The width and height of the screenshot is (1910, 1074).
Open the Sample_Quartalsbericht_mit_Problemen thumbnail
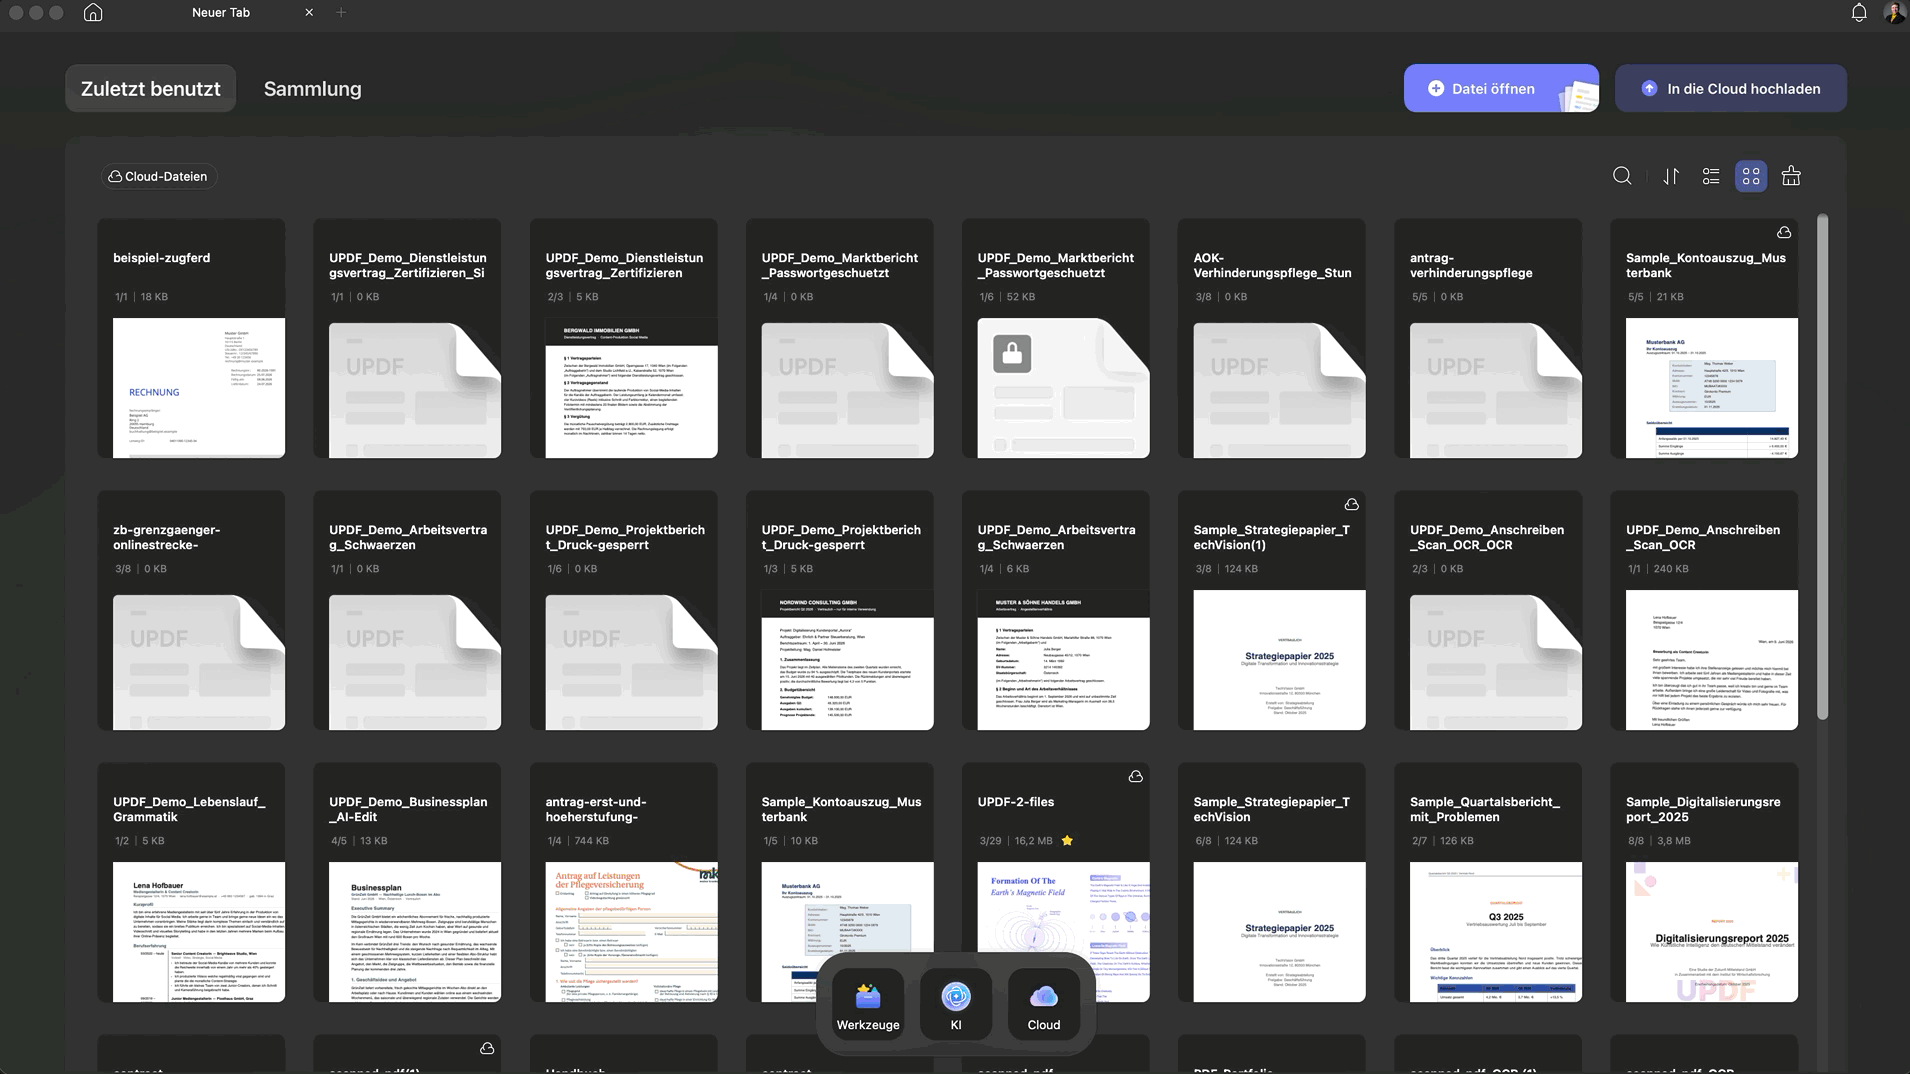[1496, 932]
